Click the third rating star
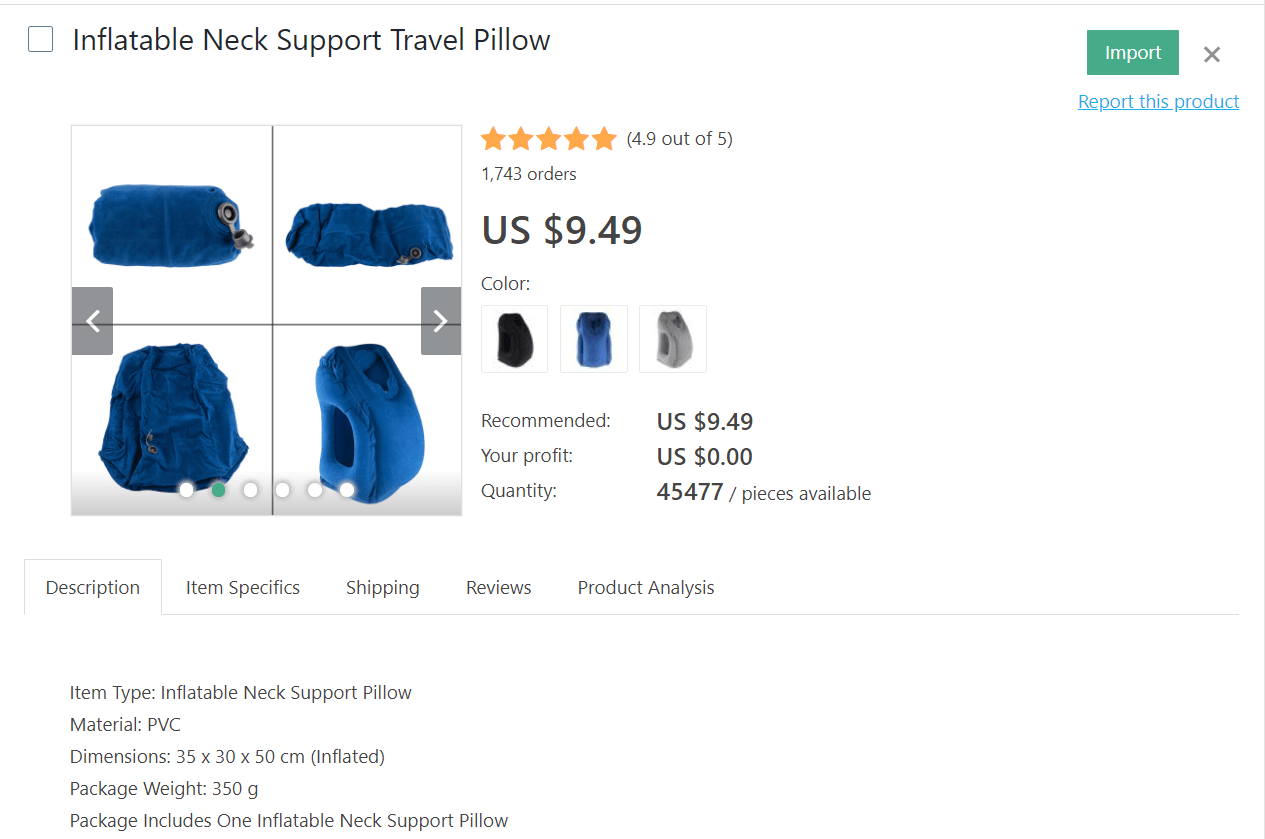 point(548,138)
